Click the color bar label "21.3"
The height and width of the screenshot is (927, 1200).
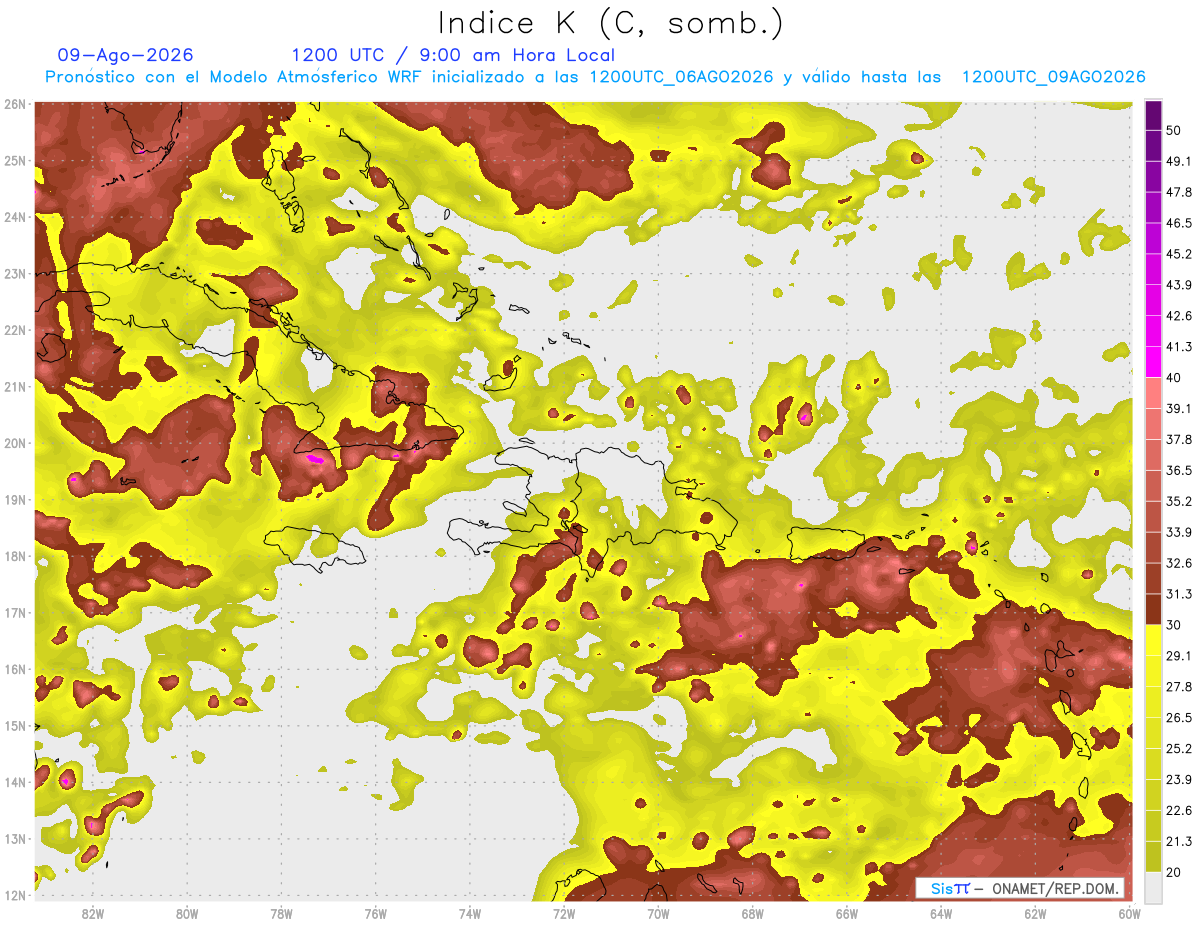[x=1178, y=841]
